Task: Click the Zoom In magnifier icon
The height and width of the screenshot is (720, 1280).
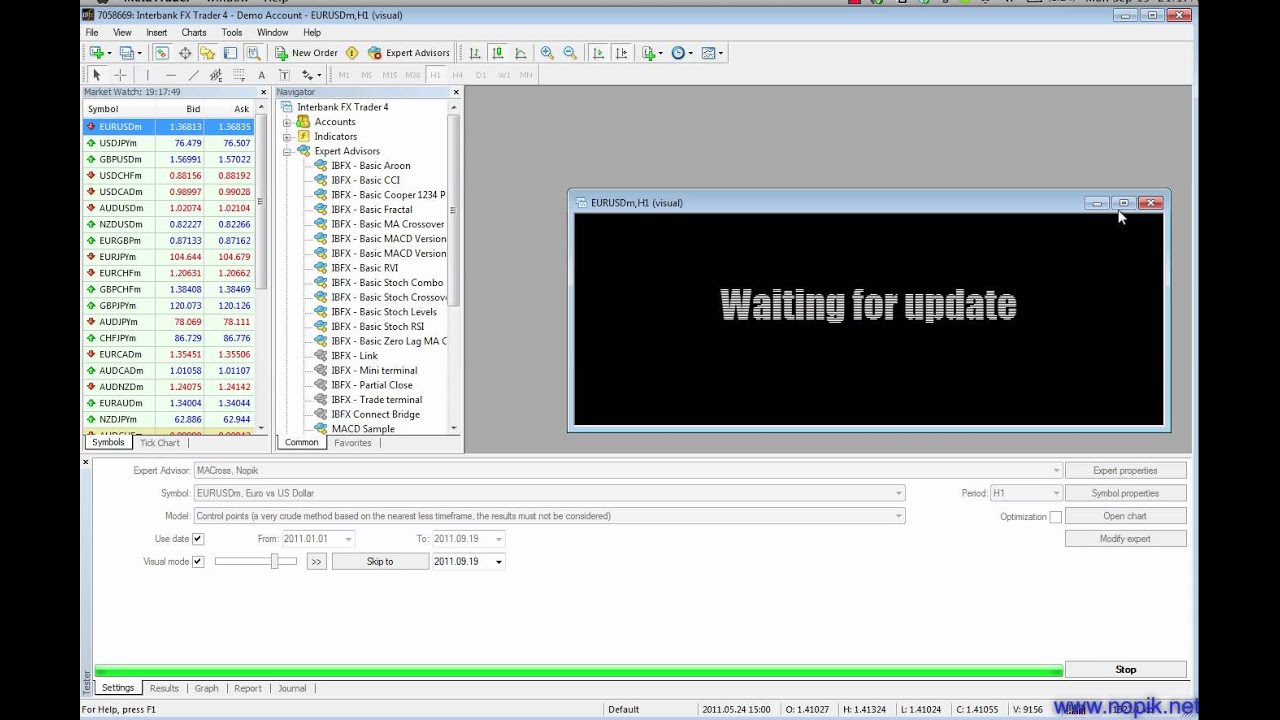Action: pyautogui.click(x=547, y=53)
